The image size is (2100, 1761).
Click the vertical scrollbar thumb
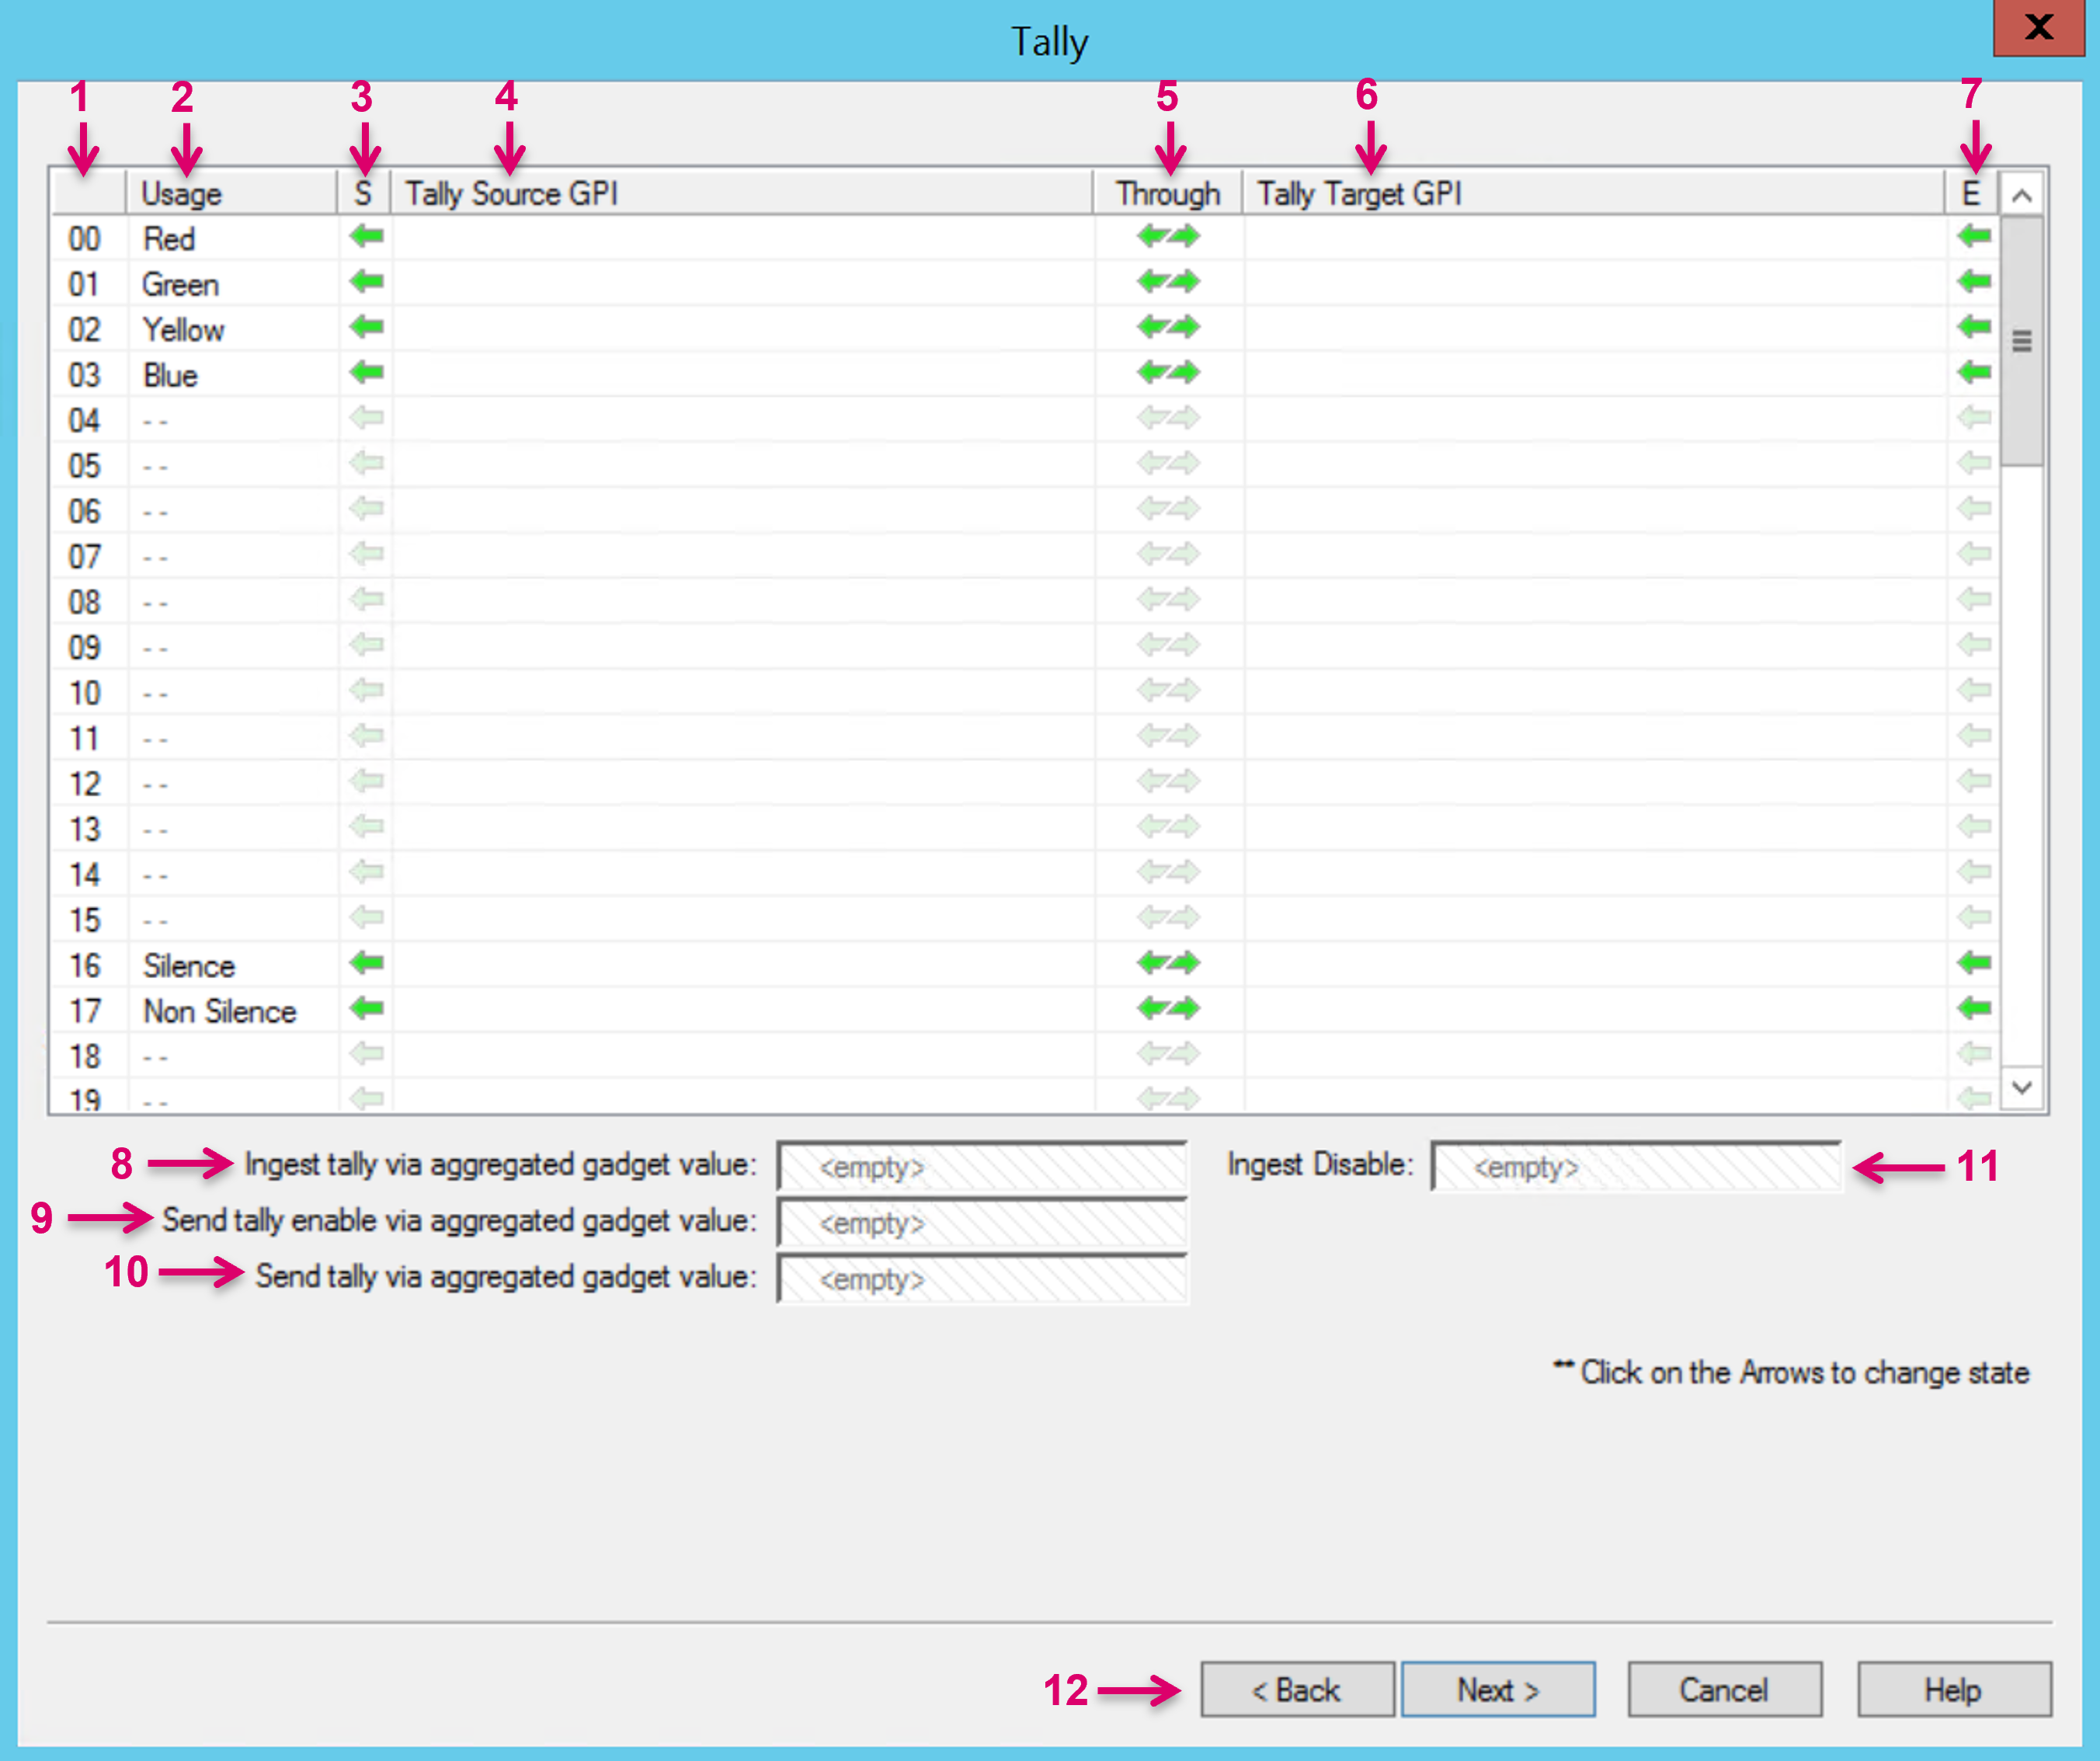pyautogui.click(x=2021, y=341)
